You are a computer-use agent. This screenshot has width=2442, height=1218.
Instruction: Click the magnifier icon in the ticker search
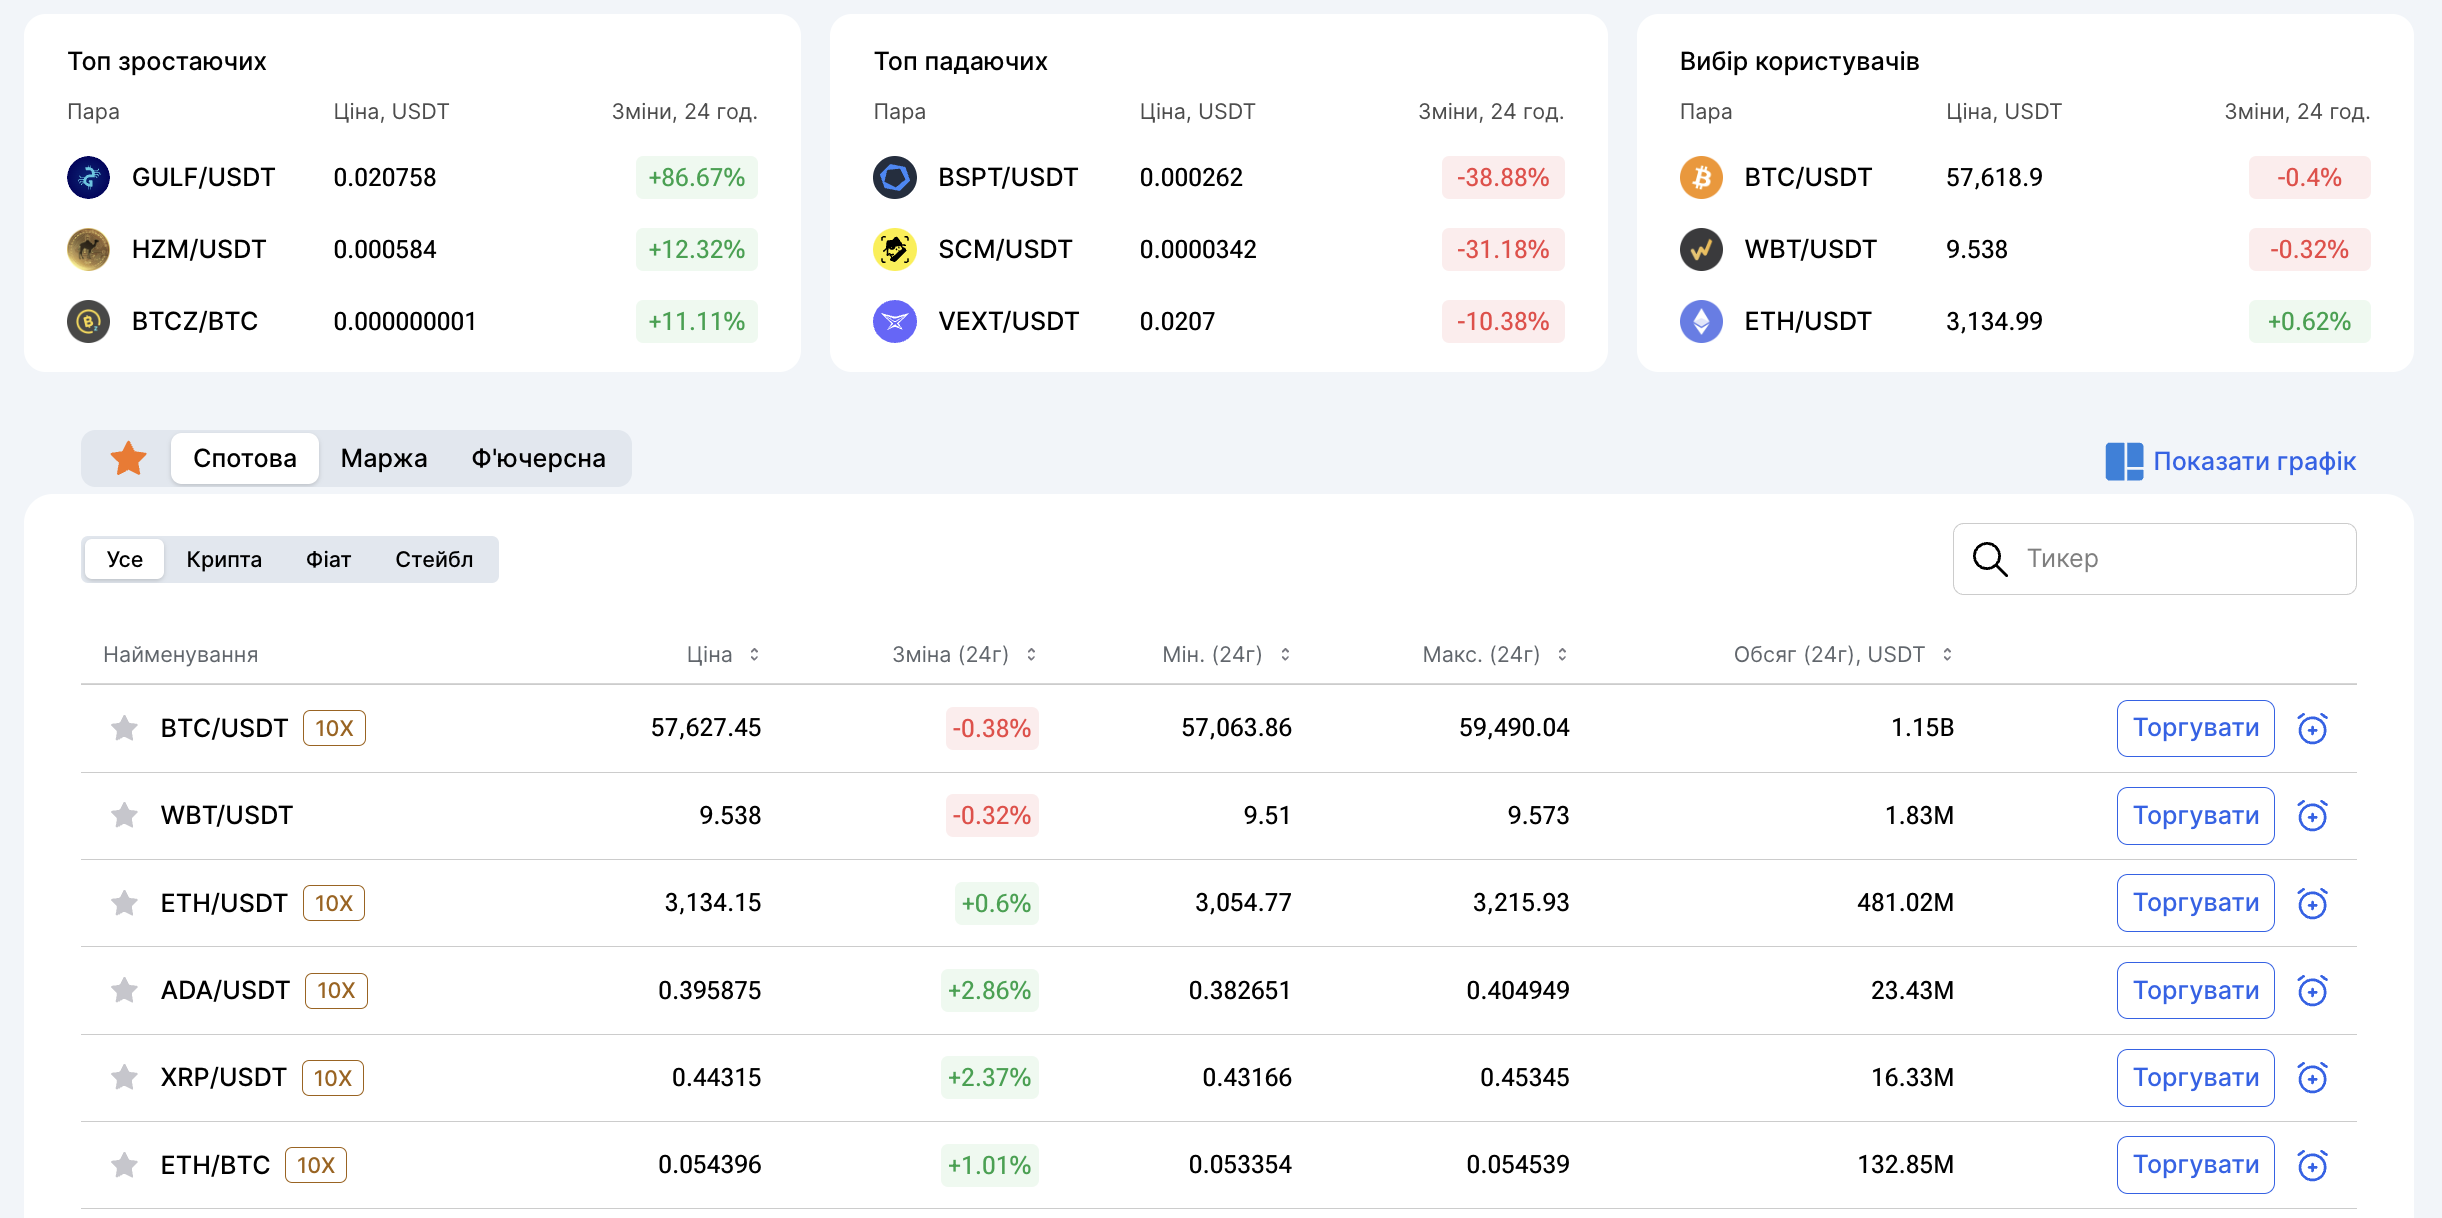tap(1989, 559)
